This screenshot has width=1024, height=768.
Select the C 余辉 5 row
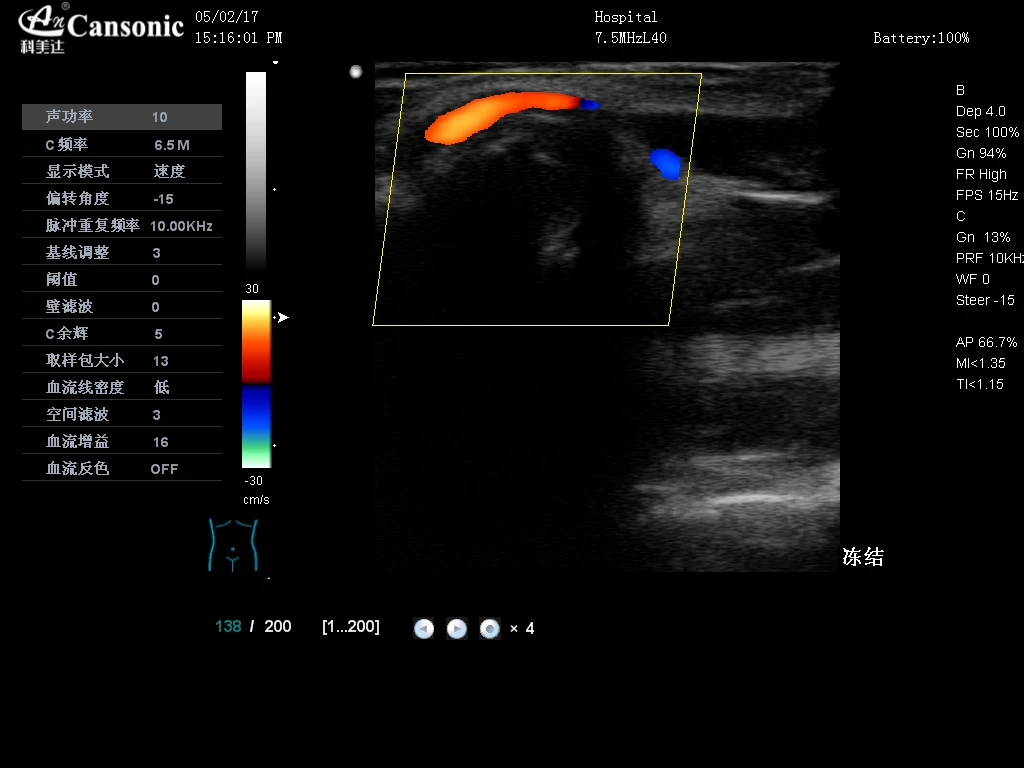click(122, 333)
